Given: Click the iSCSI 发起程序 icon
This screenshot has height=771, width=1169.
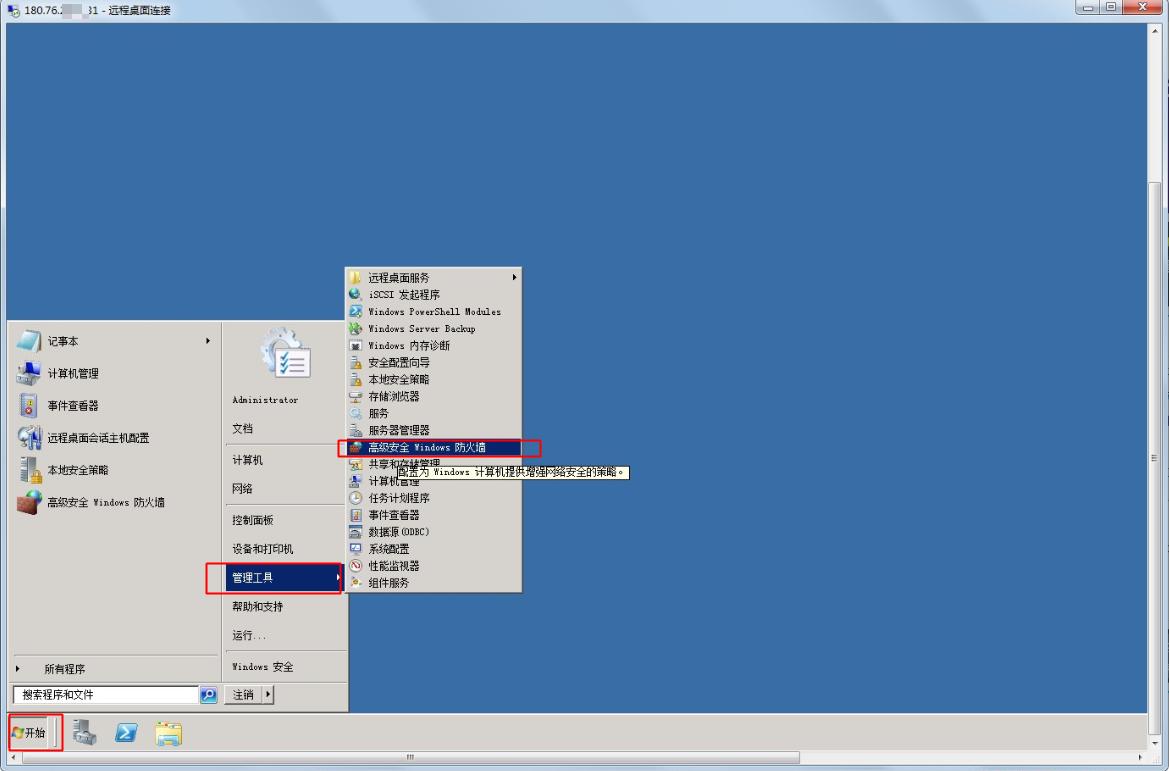Looking at the screenshot, I should tap(356, 295).
